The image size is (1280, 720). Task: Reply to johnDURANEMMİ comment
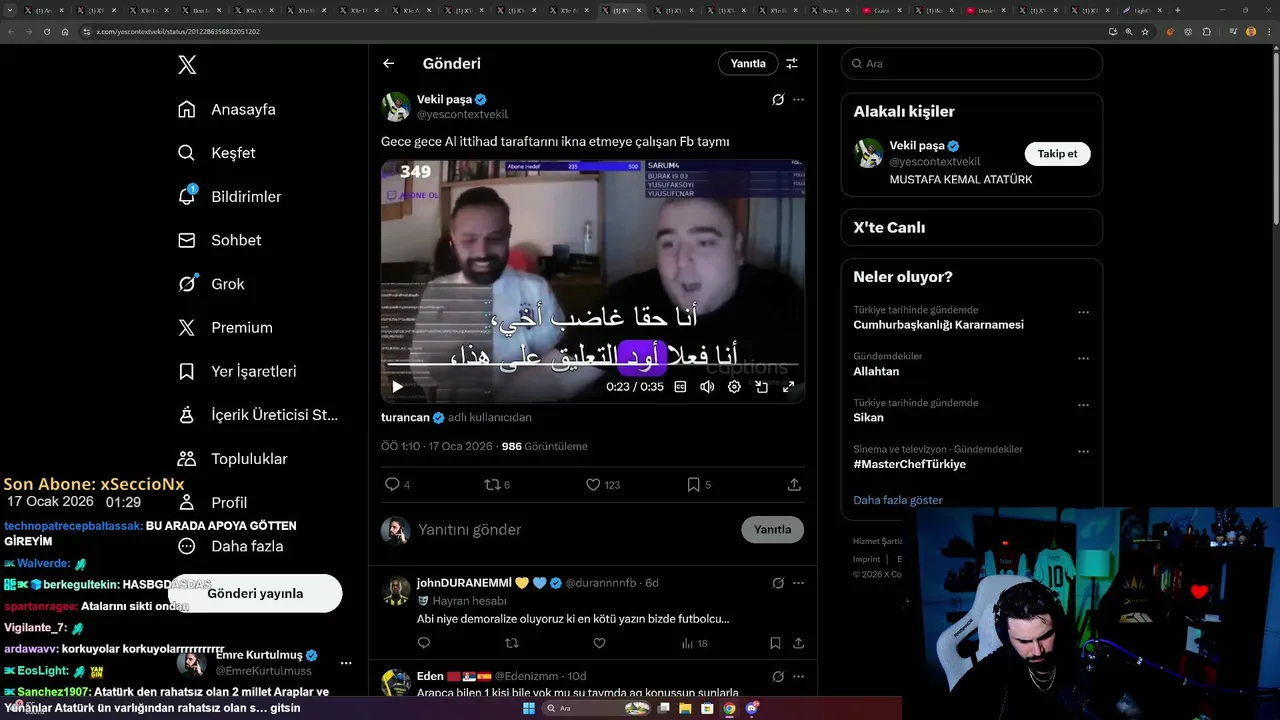(x=424, y=644)
